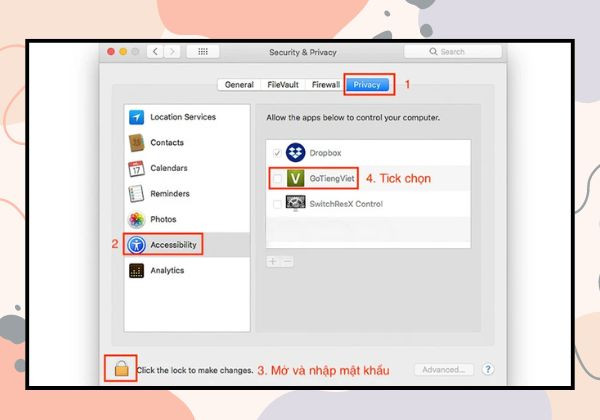Screen dimensions: 600x420
Task: Select Analytics label in sidebar
Action: pos(167,270)
